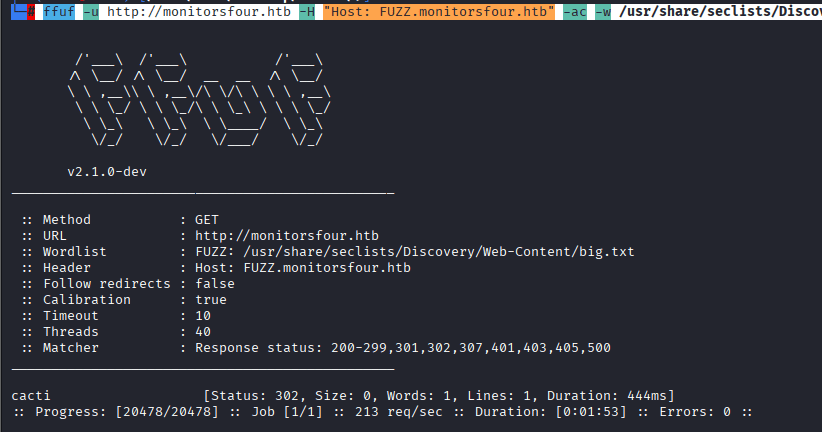Click the "cacti" subdomain result
The height and width of the screenshot is (432, 822).
pos(30,396)
